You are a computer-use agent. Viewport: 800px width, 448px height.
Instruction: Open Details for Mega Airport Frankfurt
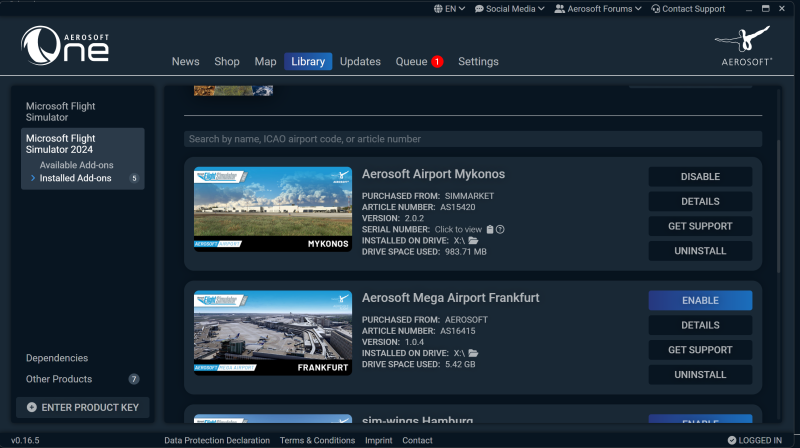(x=700, y=325)
